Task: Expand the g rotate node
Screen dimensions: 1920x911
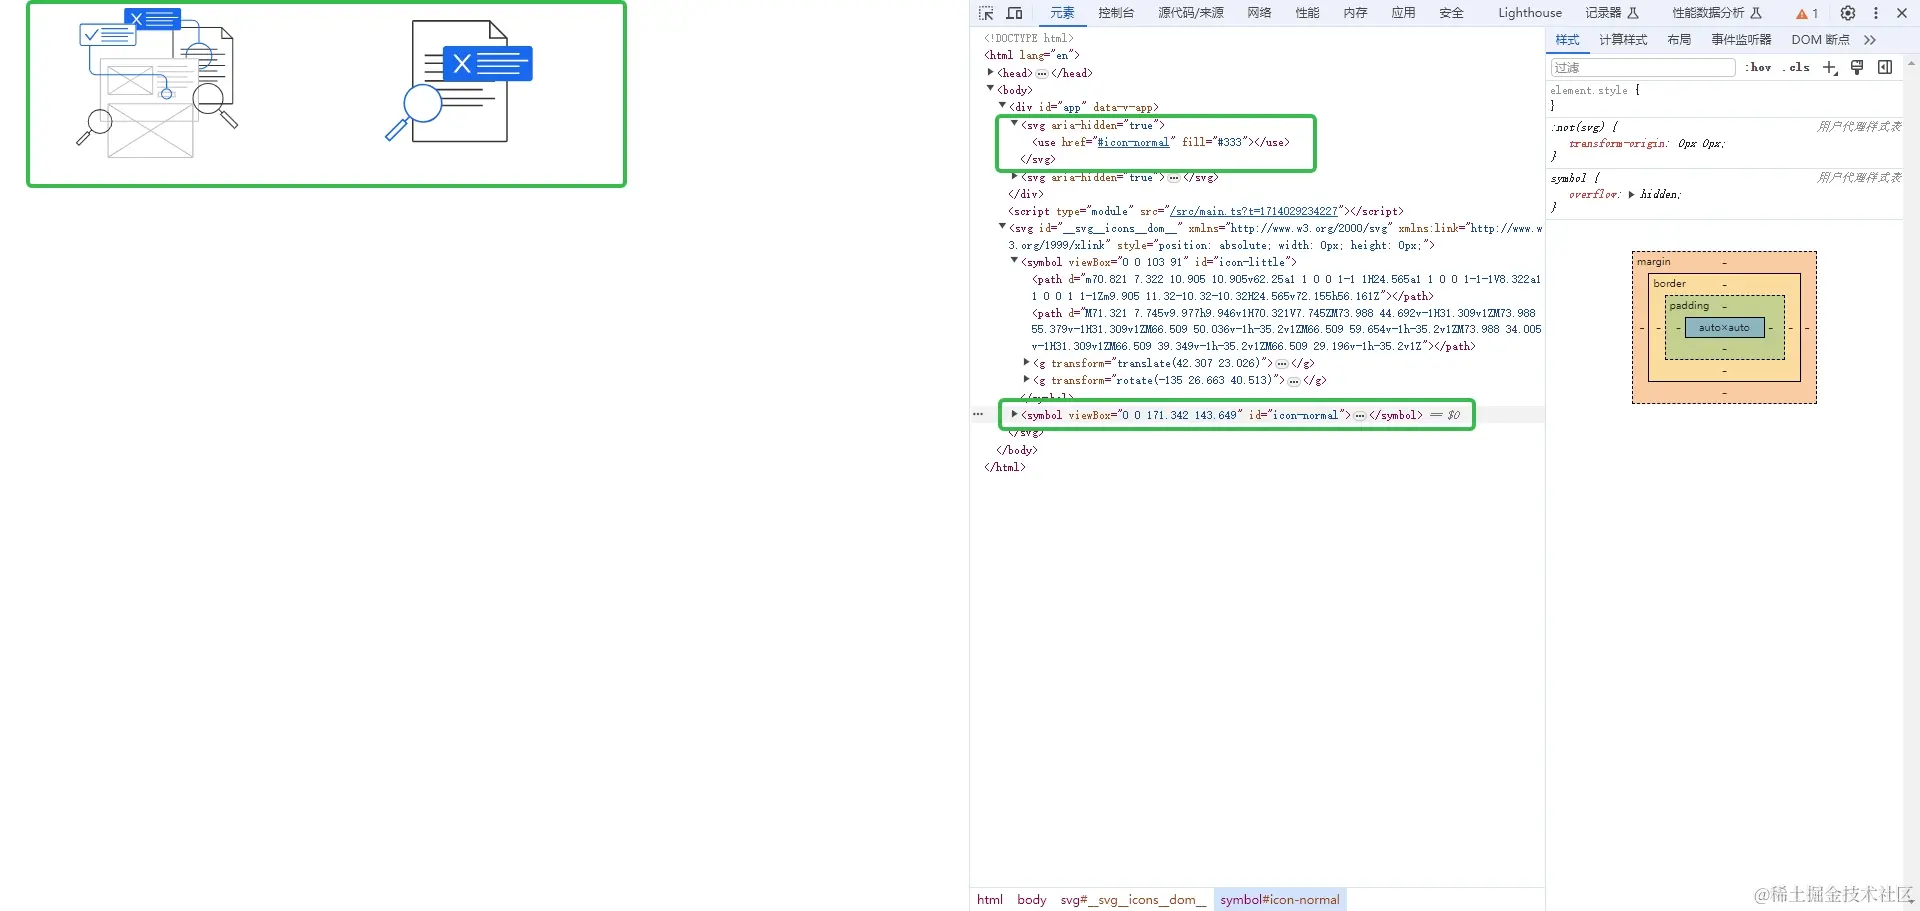Action: 1027,380
